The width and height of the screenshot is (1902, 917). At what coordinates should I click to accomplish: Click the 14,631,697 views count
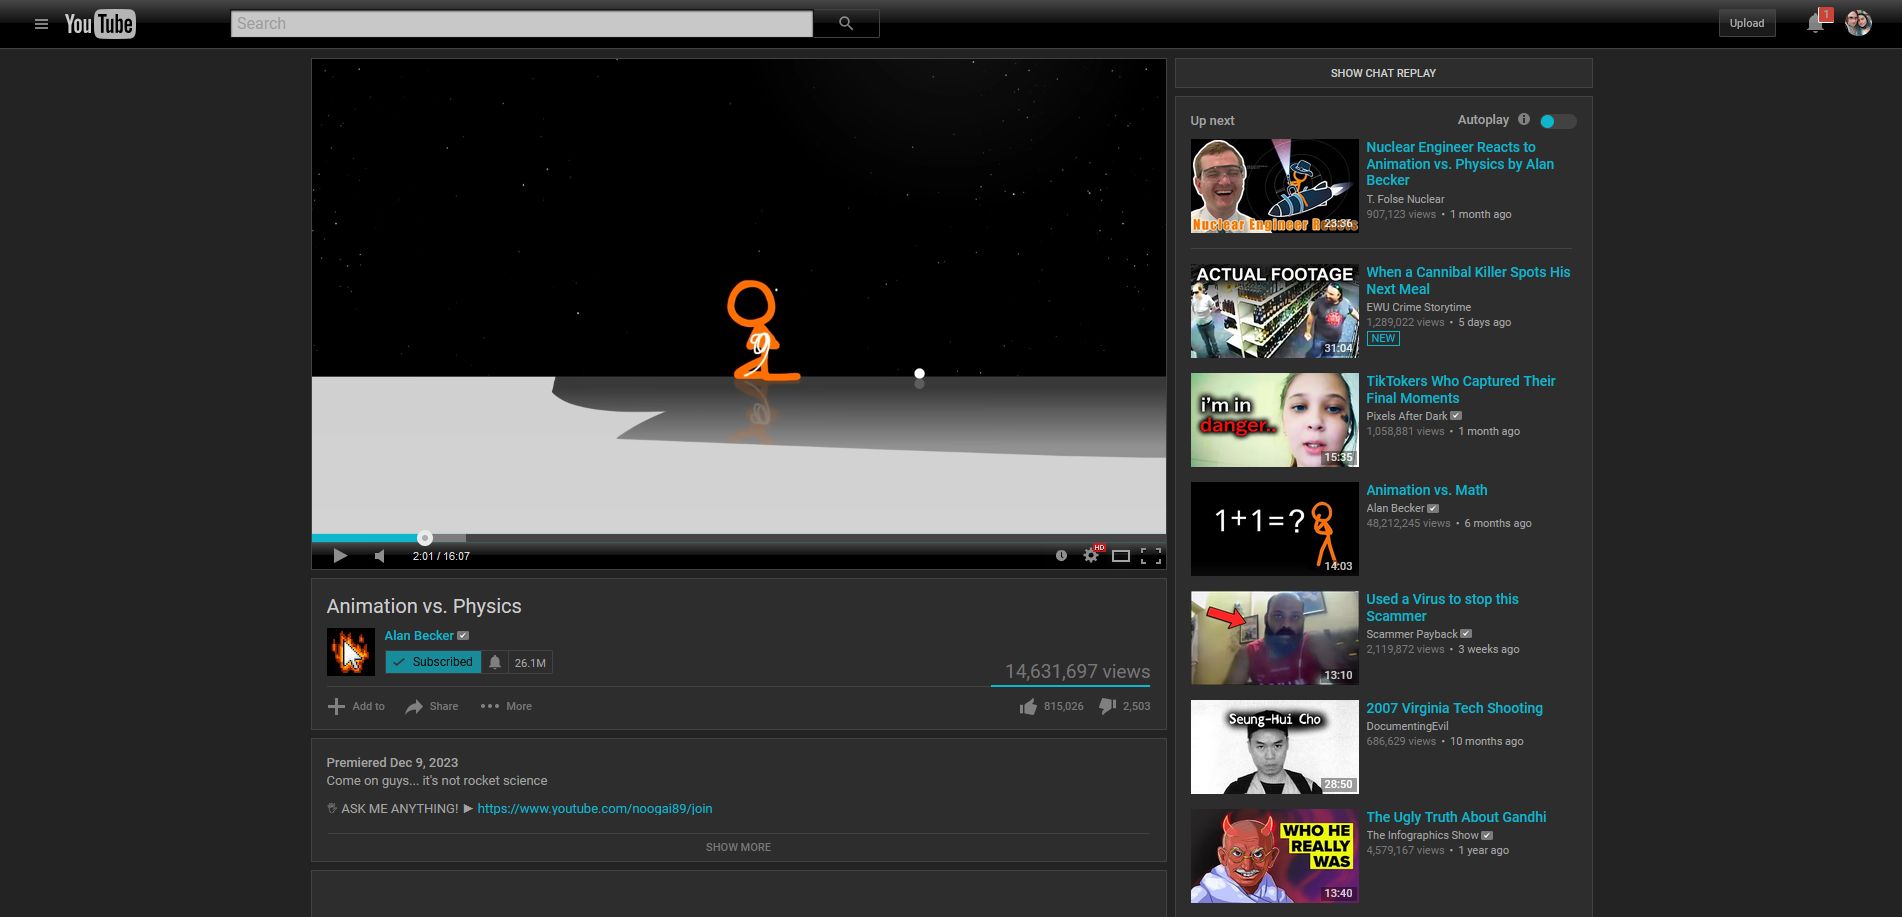tap(1077, 672)
